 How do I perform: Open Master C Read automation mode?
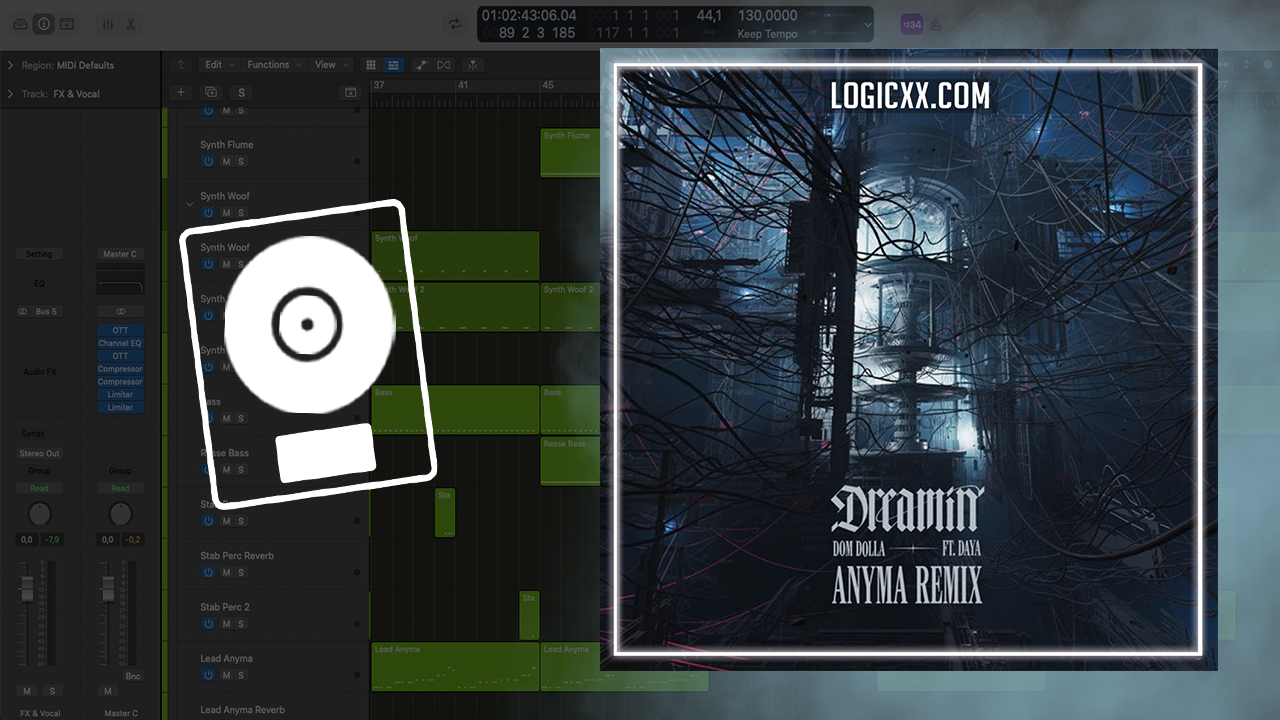point(120,488)
